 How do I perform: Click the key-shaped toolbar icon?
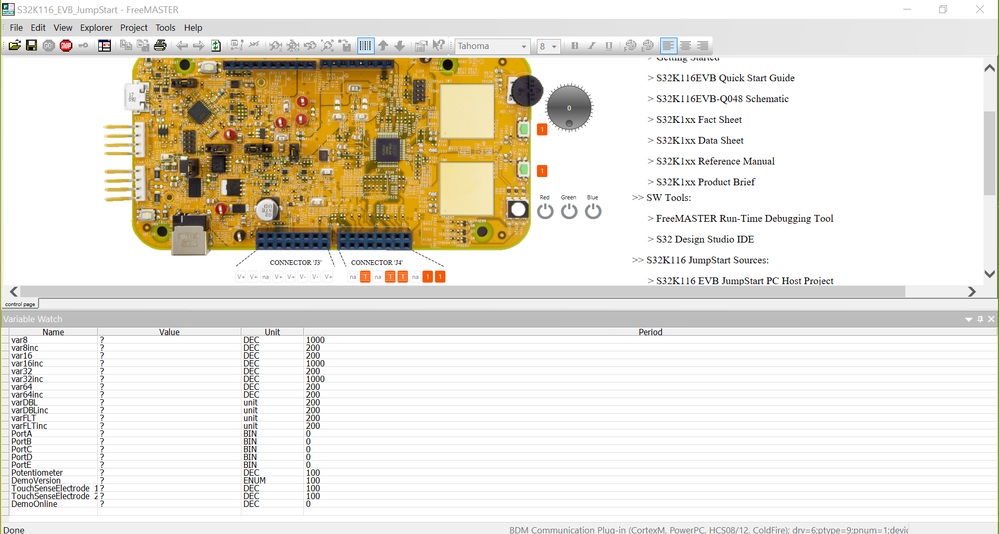pos(83,46)
